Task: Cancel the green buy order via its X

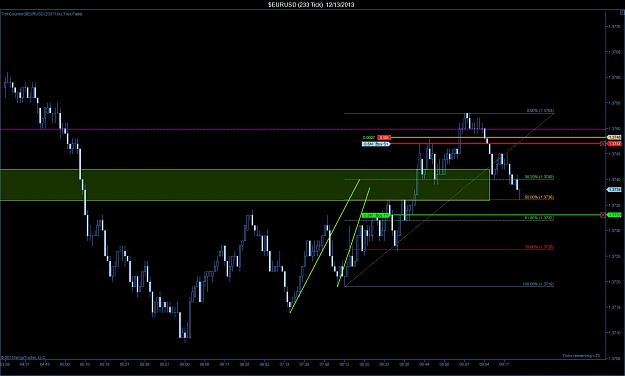Action: (x=603, y=215)
